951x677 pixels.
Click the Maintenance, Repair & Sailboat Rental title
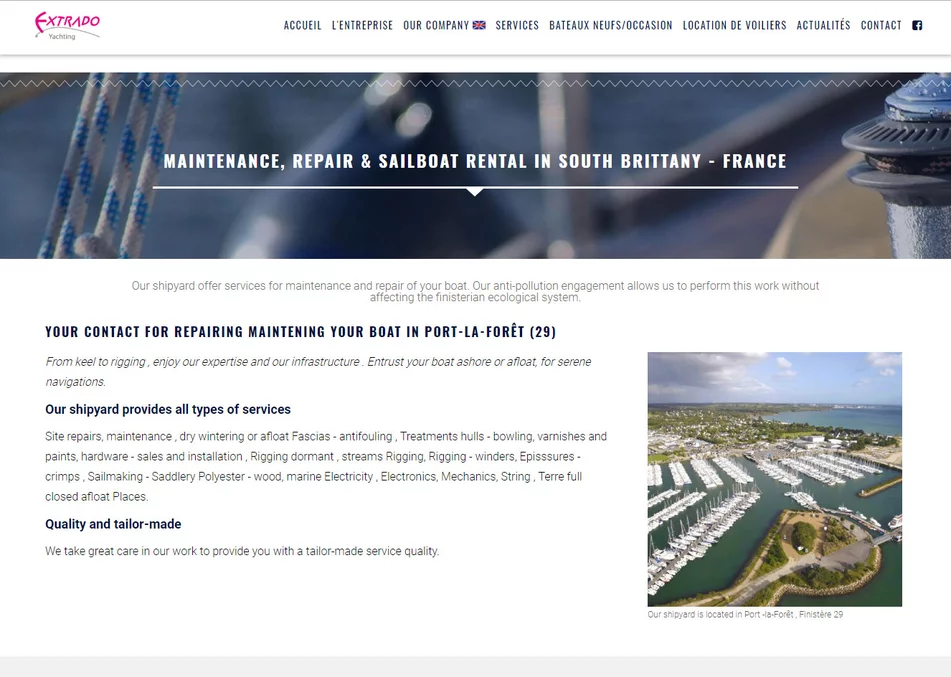(x=475, y=161)
